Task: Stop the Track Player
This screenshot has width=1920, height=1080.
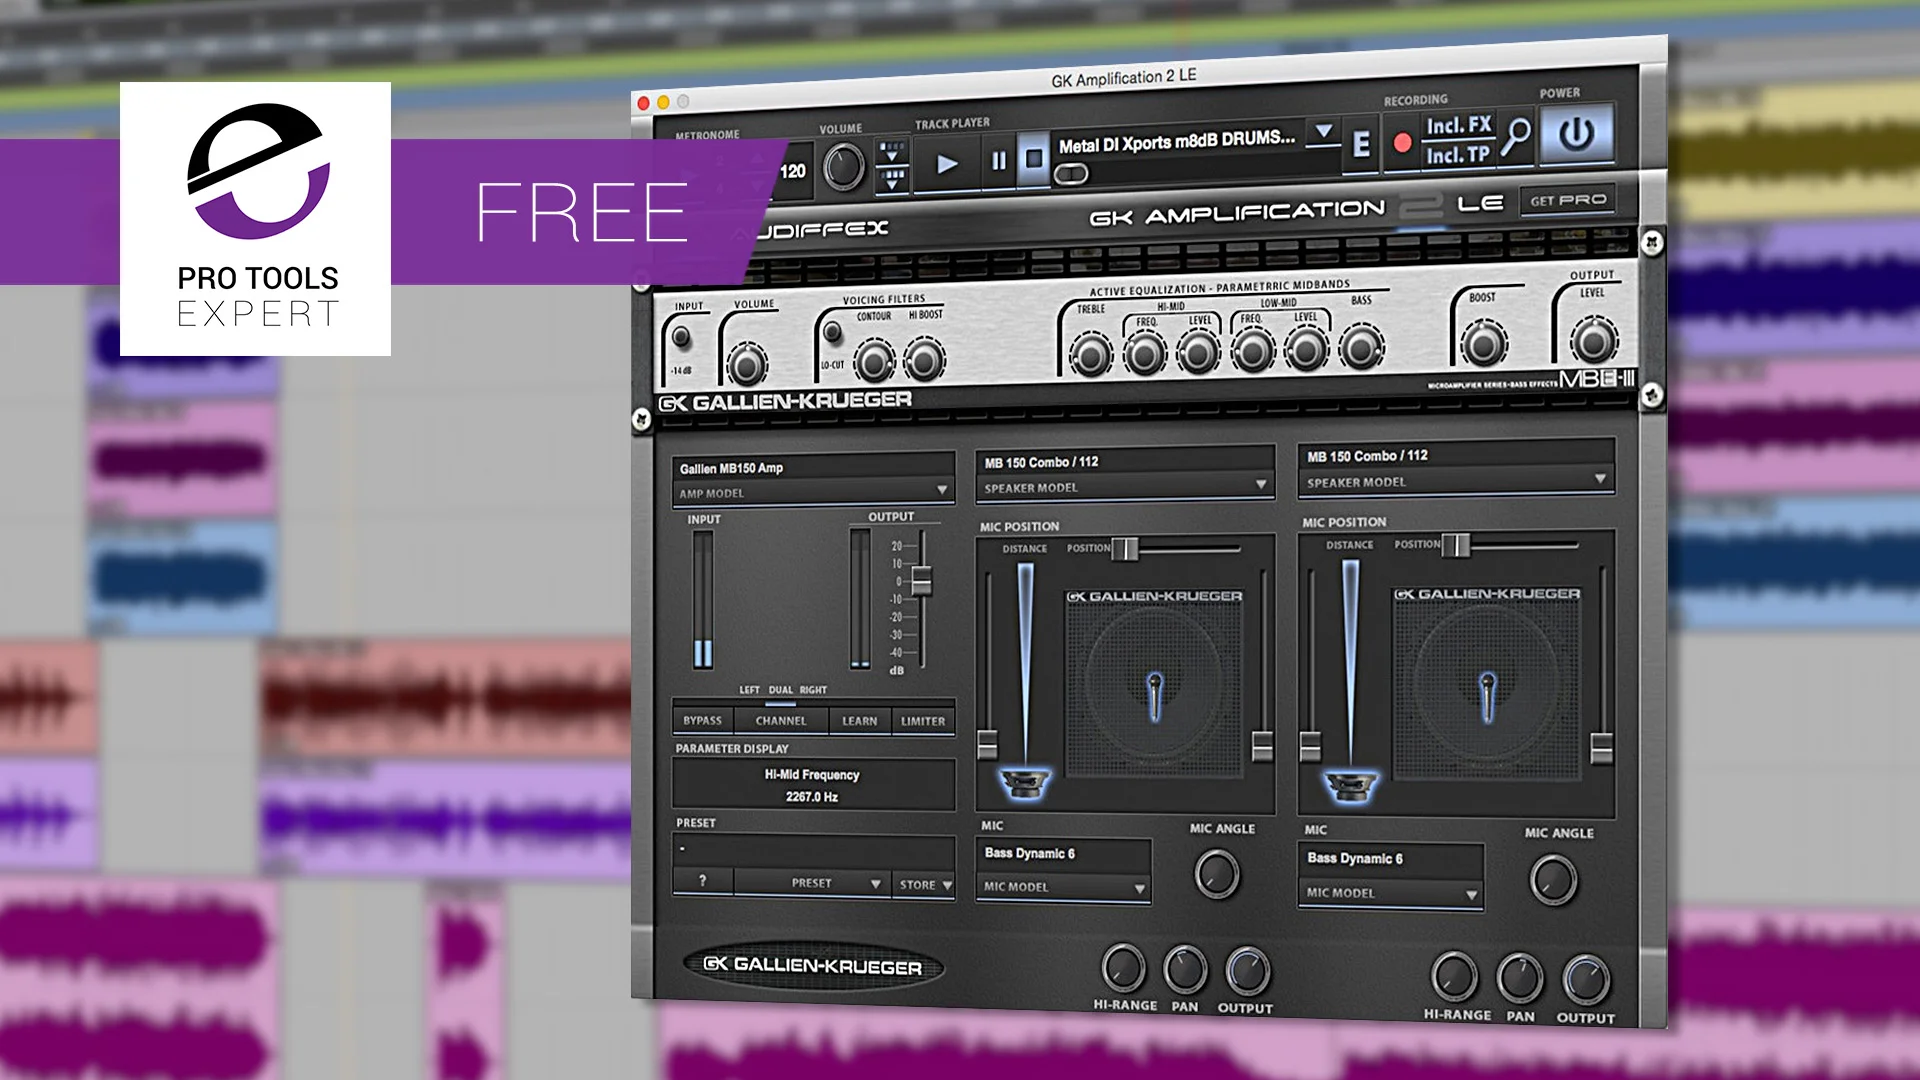Action: tap(1032, 158)
